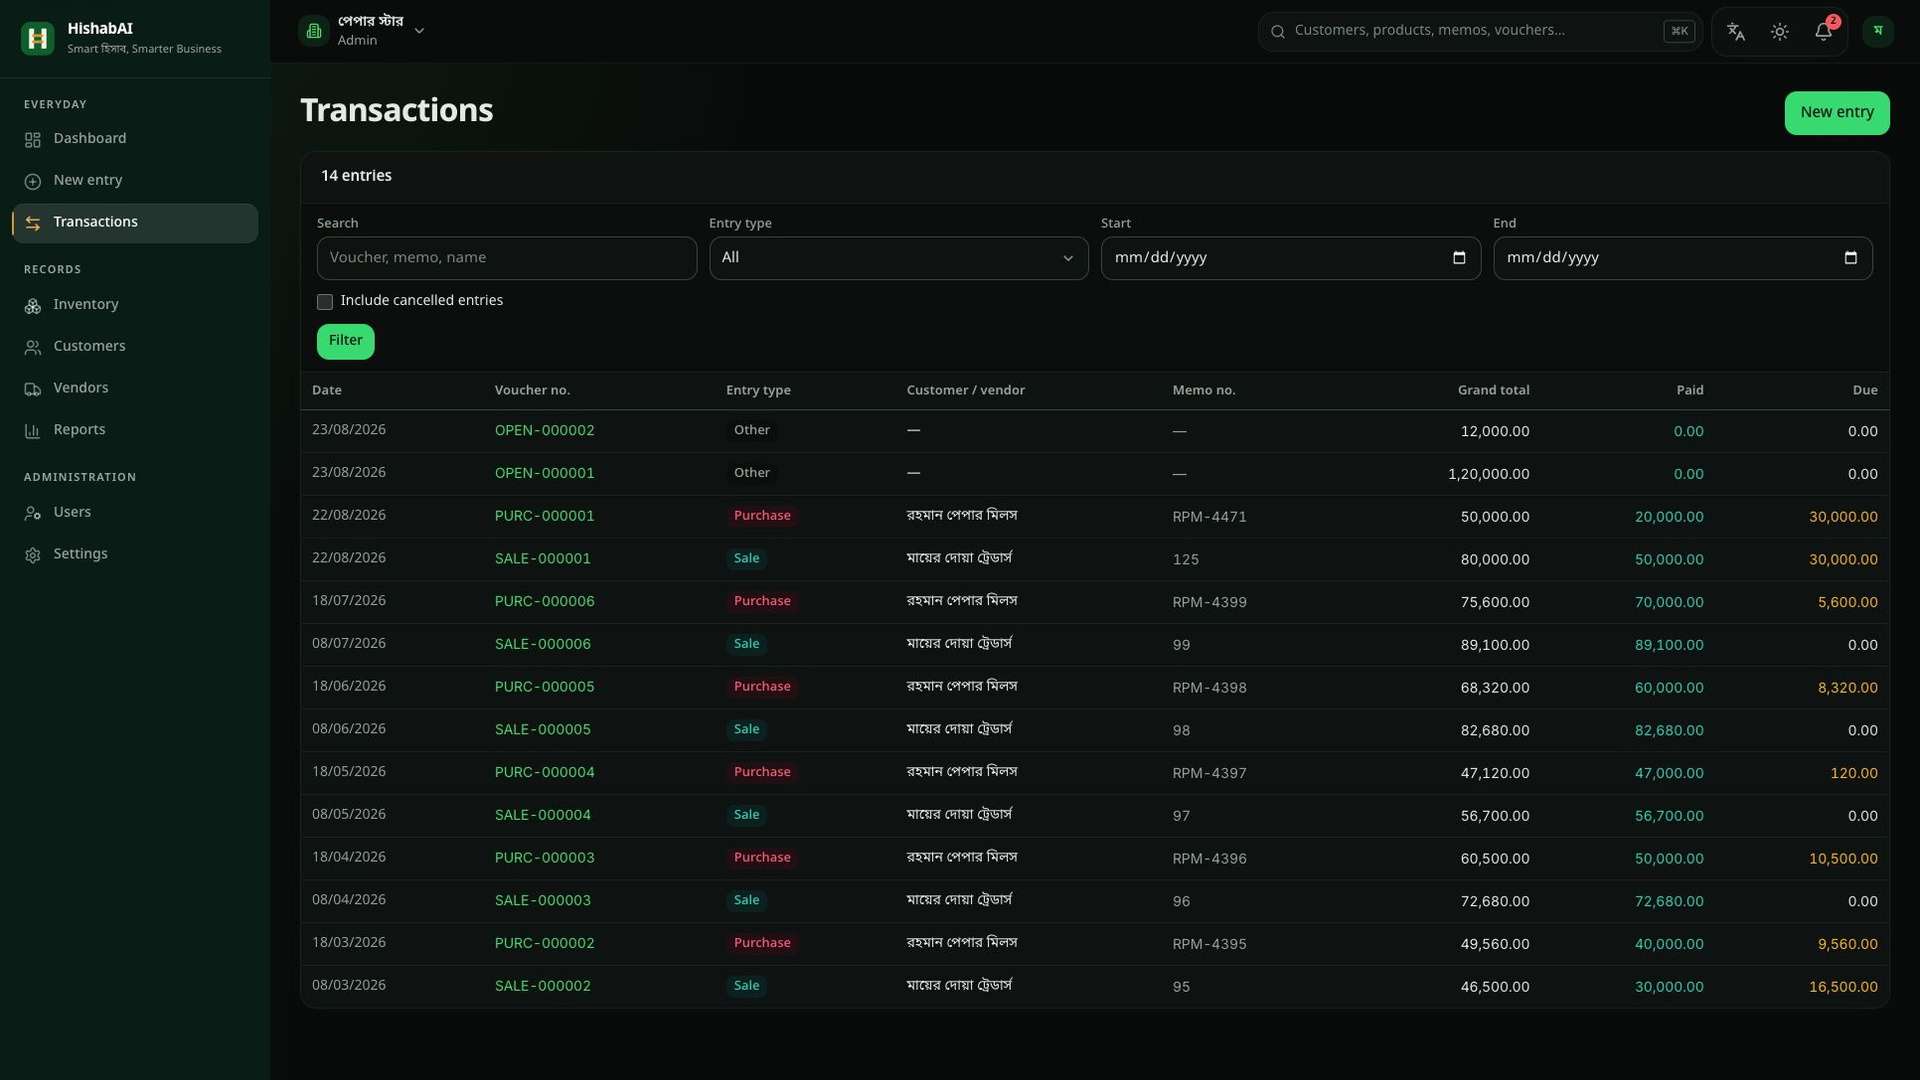The image size is (1920, 1080).
Task: Apply the Filter button
Action: [x=346, y=341]
